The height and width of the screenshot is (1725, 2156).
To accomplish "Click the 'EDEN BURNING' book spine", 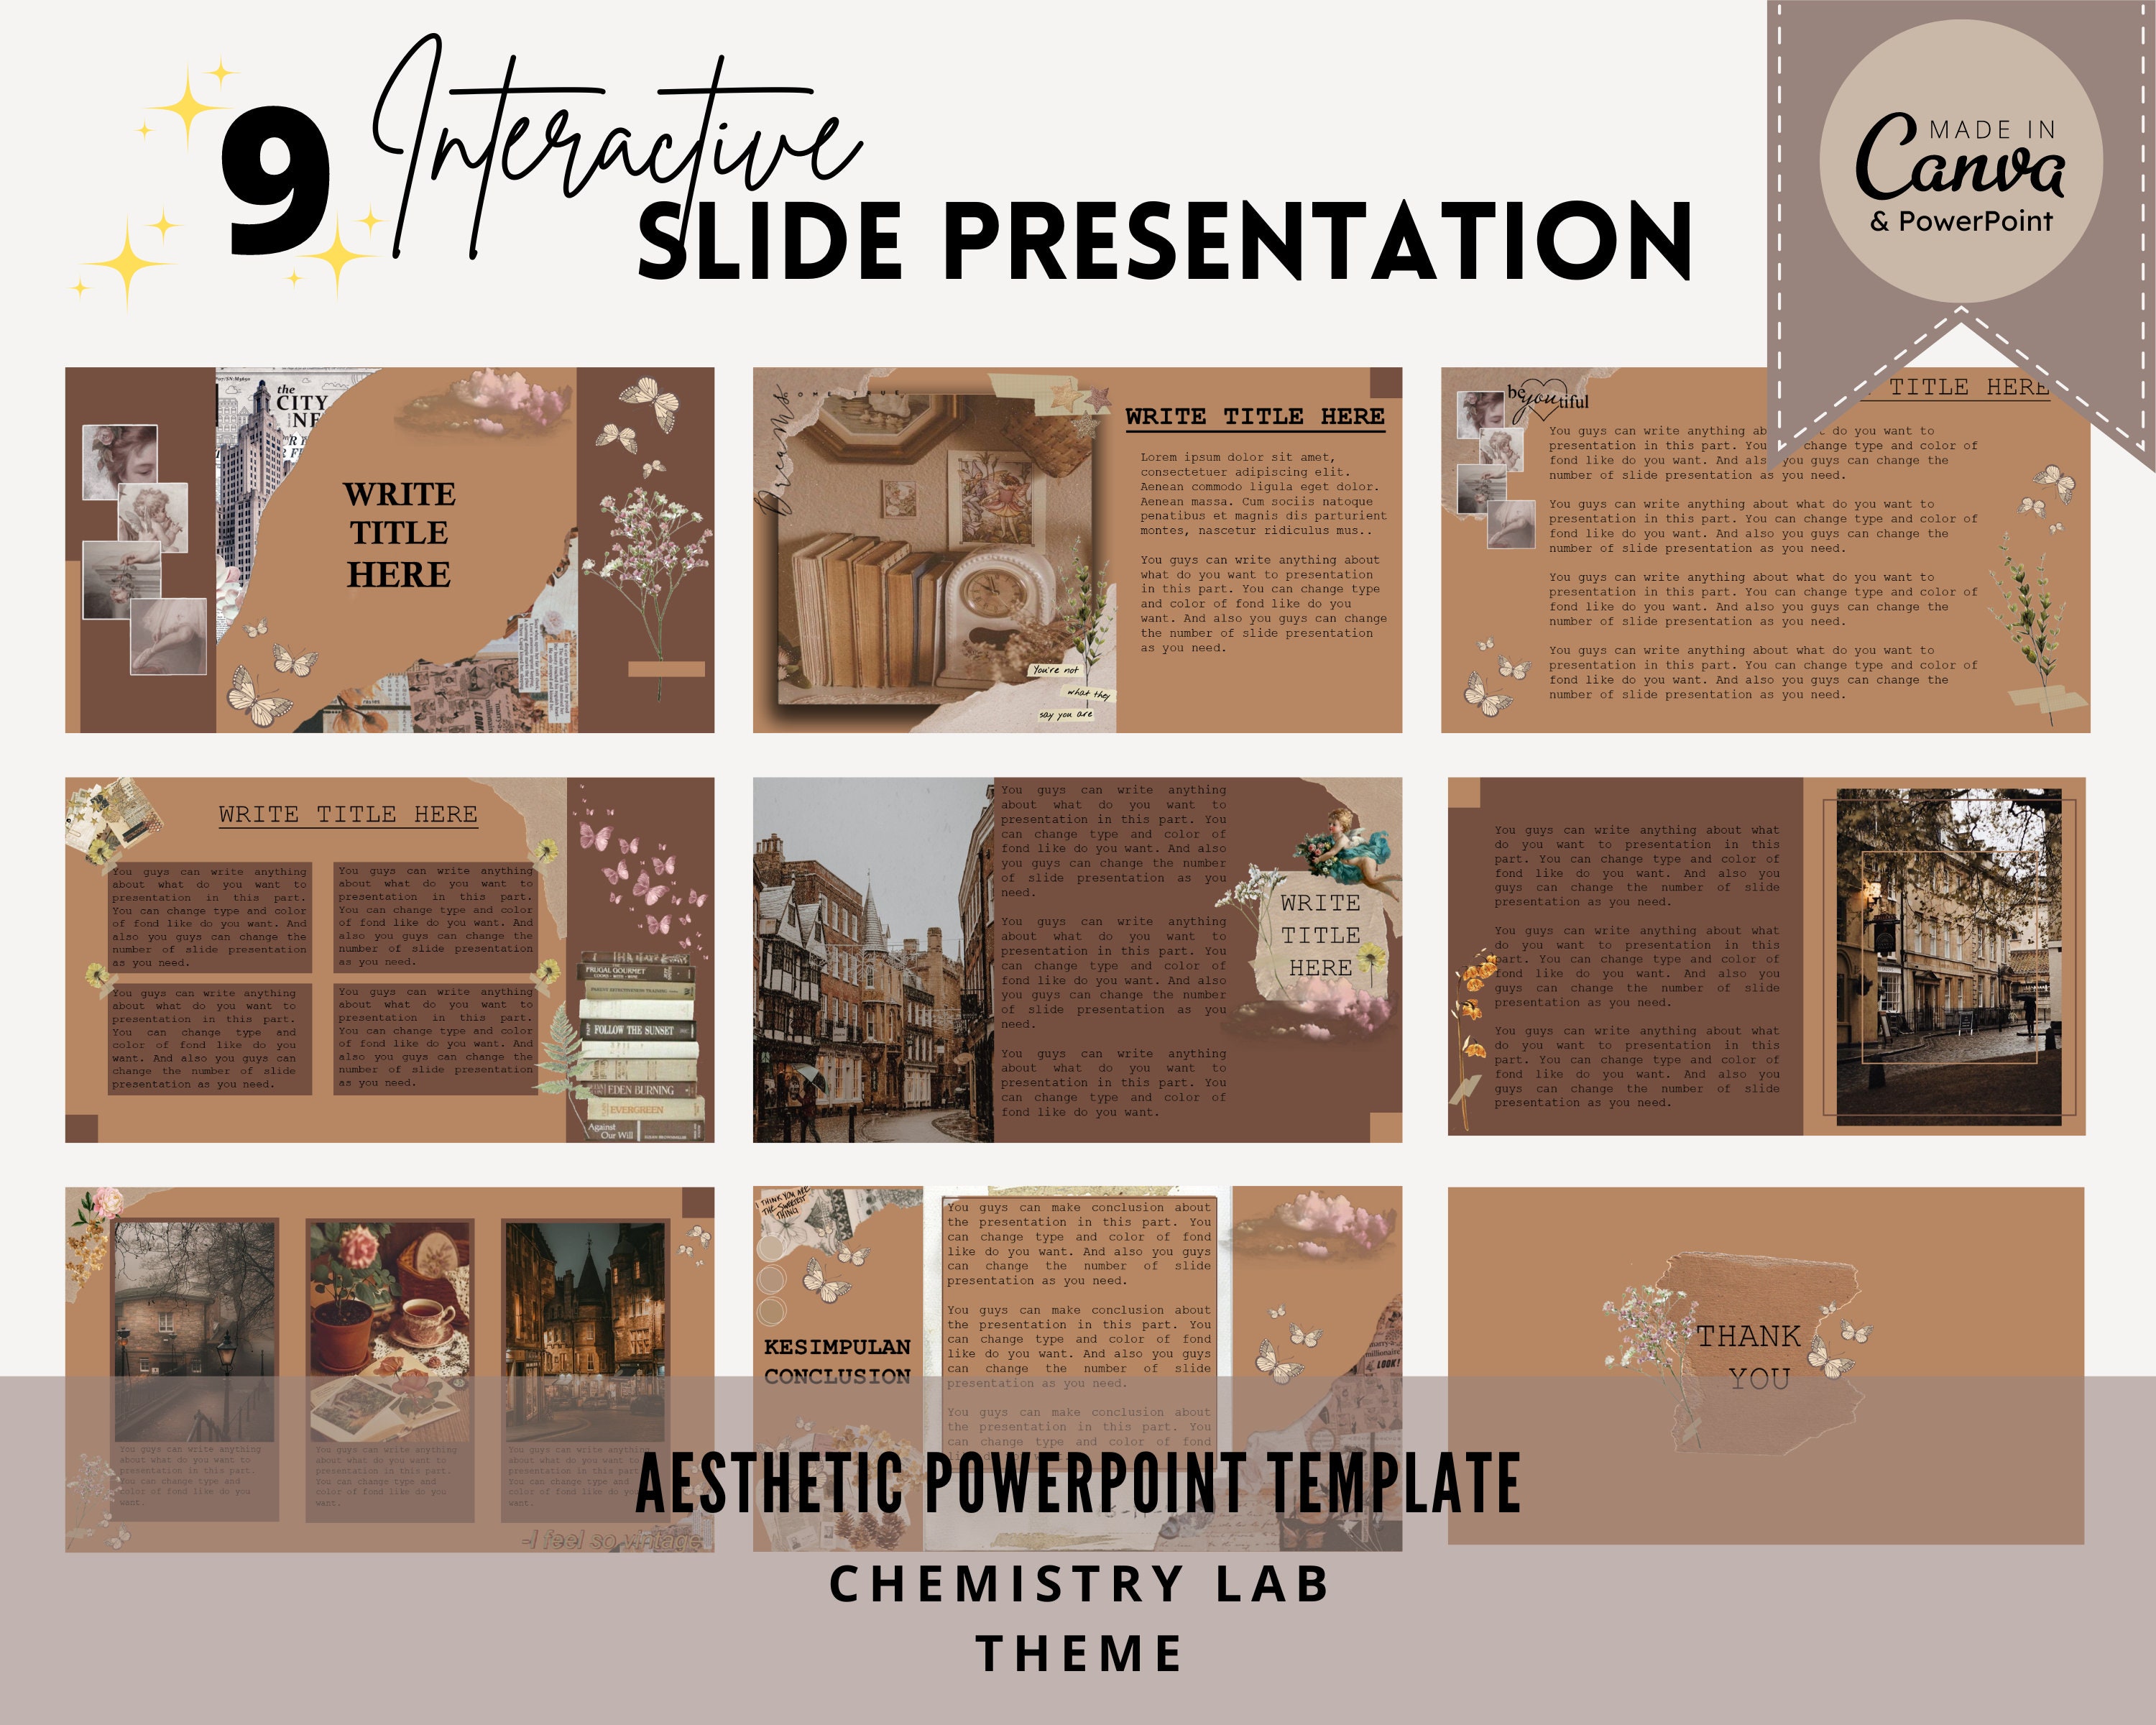I will click(x=642, y=1090).
